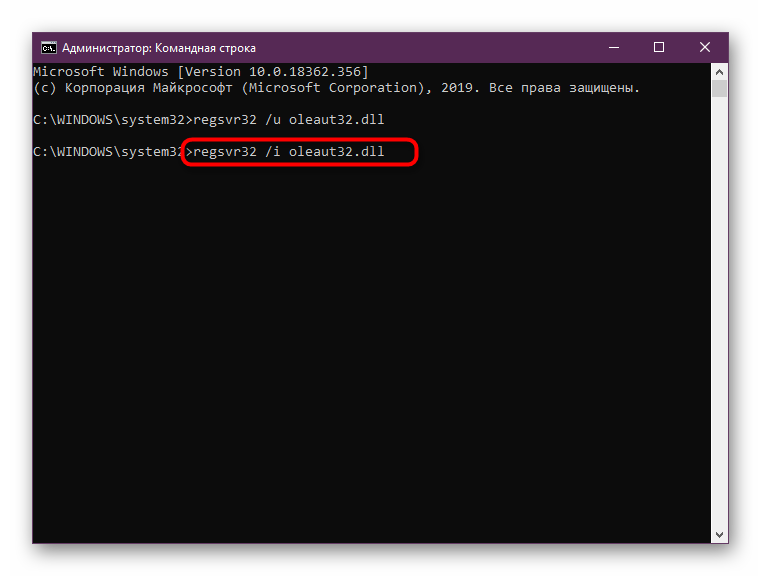
Task: Click the "Все права защищены" text
Action: (x=564, y=88)
